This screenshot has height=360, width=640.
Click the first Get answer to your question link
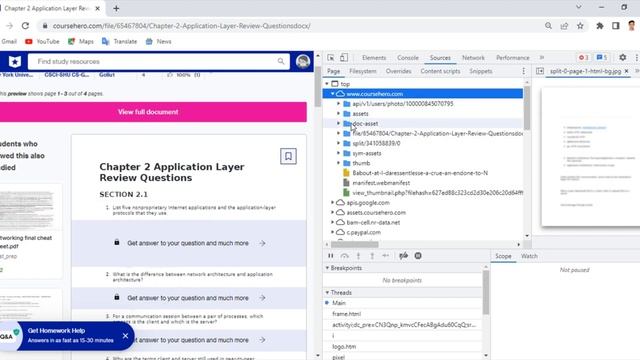pos(189,243)
